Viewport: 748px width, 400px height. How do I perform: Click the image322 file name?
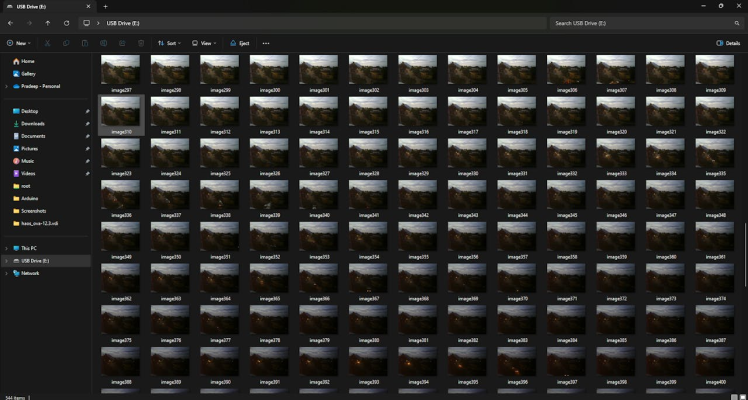tap(716, 132)
